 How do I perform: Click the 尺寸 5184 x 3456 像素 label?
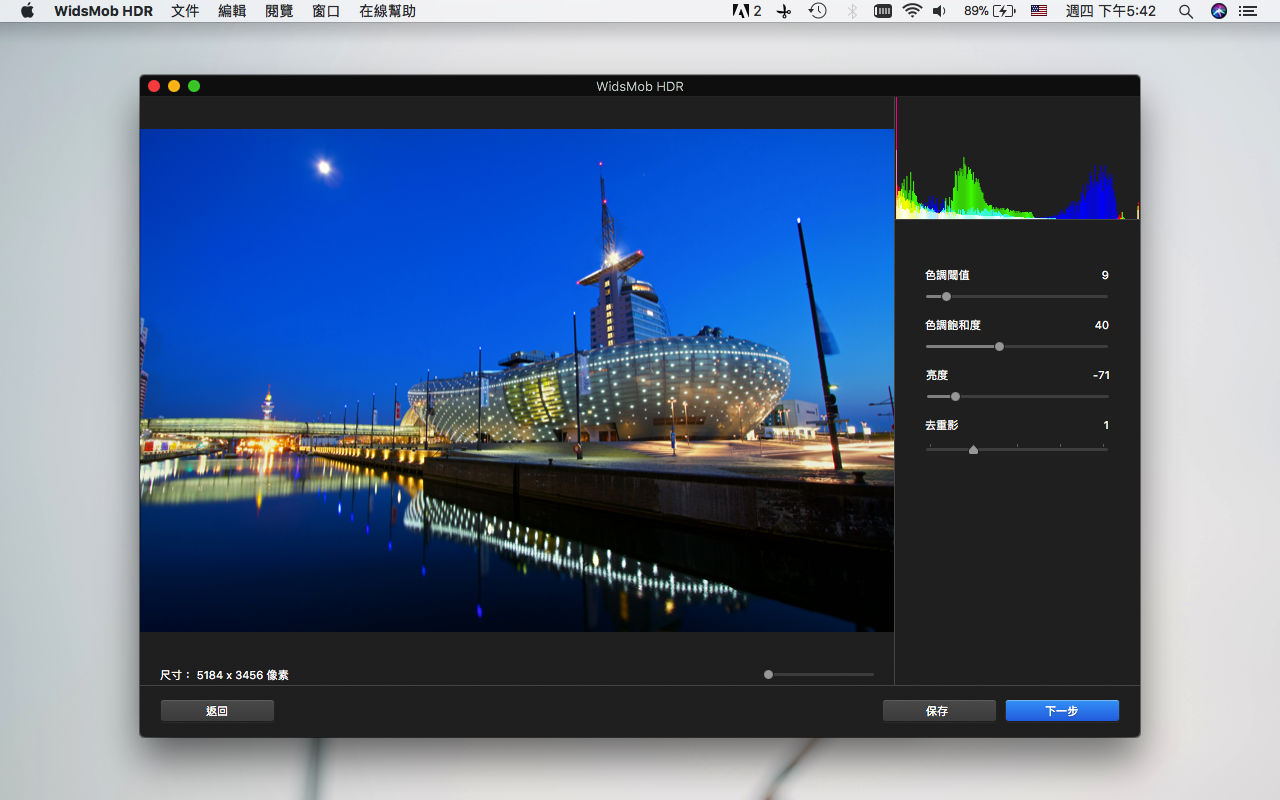225,675
